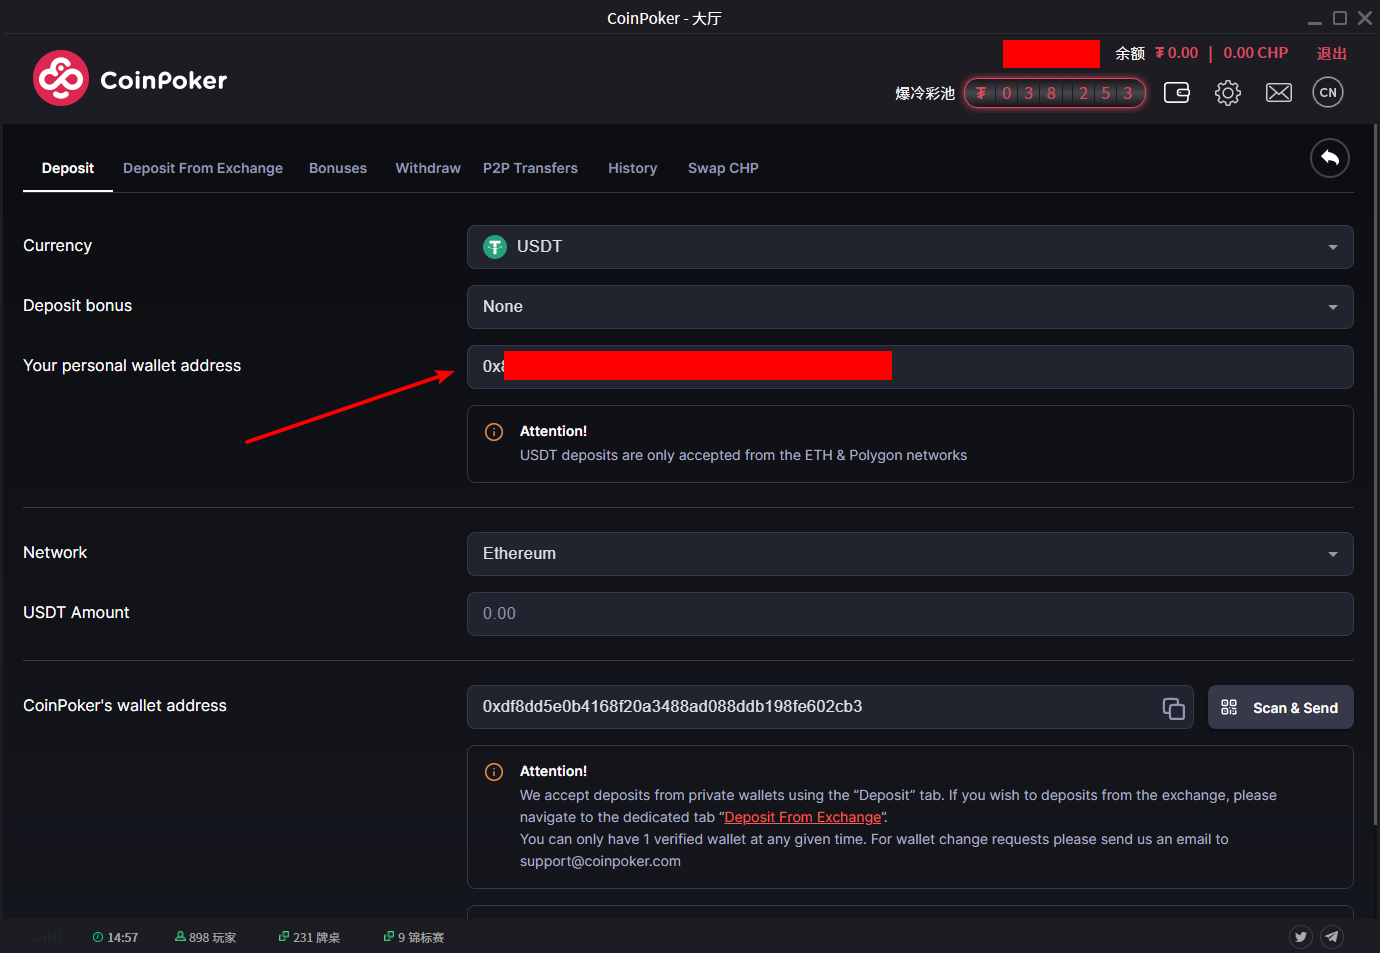Open the mail inbox icon
This screenshot has width=1380, height=953.
pyautogui.click(x=1279, y=93)
